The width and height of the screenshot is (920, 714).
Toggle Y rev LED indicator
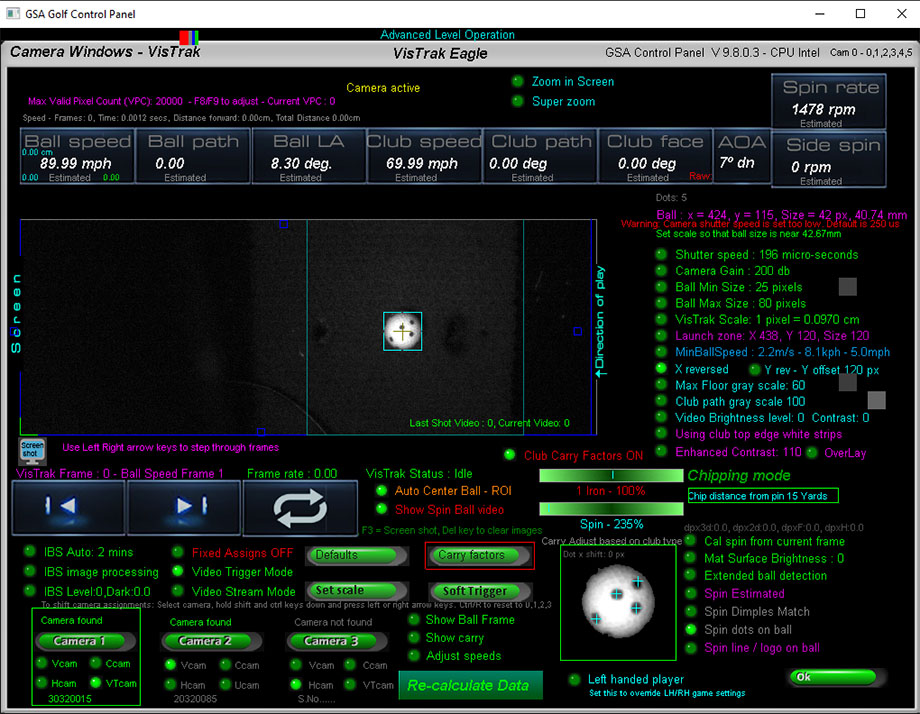click(x=755, y=370)
